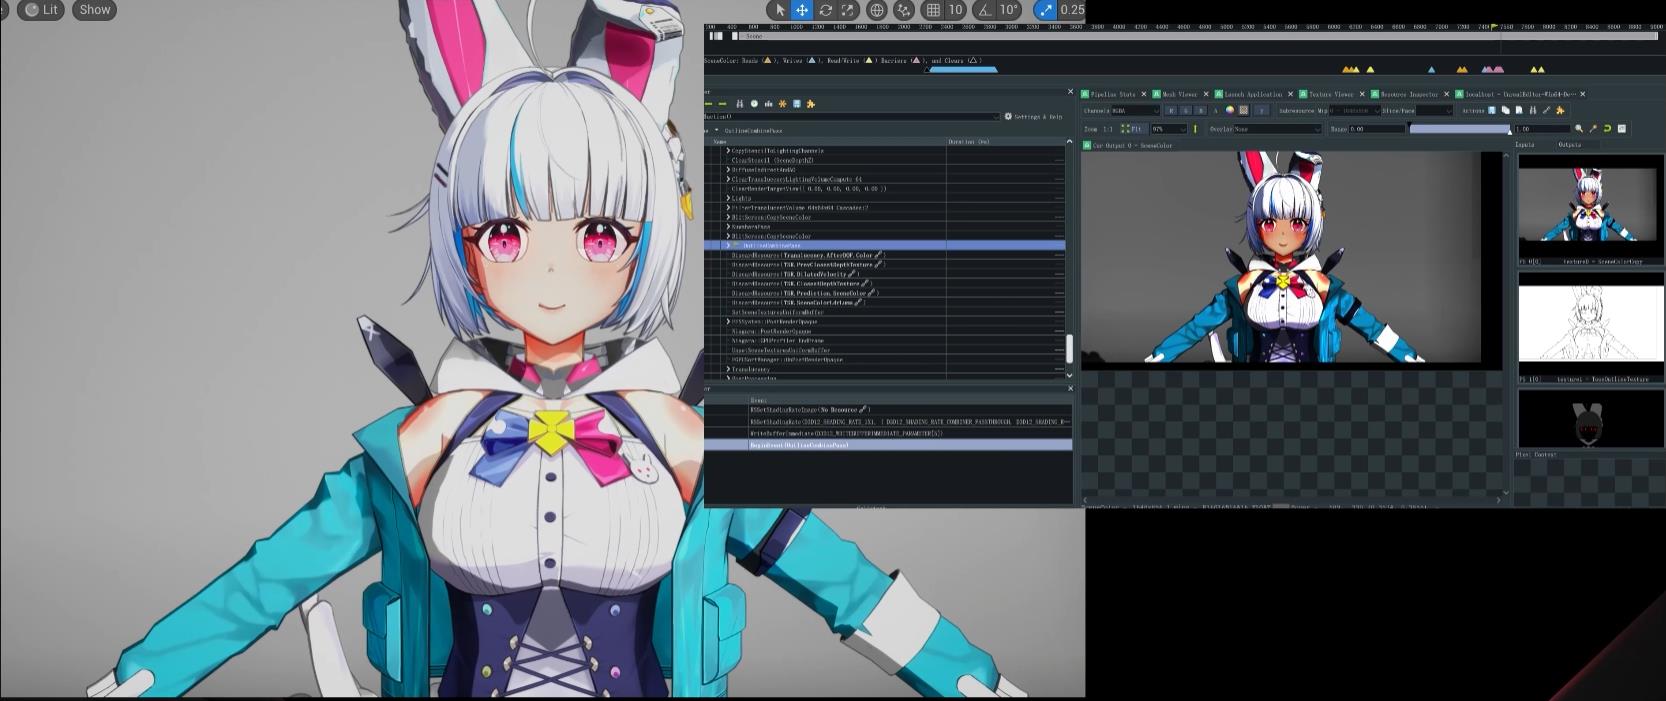Click the bar chart icon in event toolbar

(768, 104)
